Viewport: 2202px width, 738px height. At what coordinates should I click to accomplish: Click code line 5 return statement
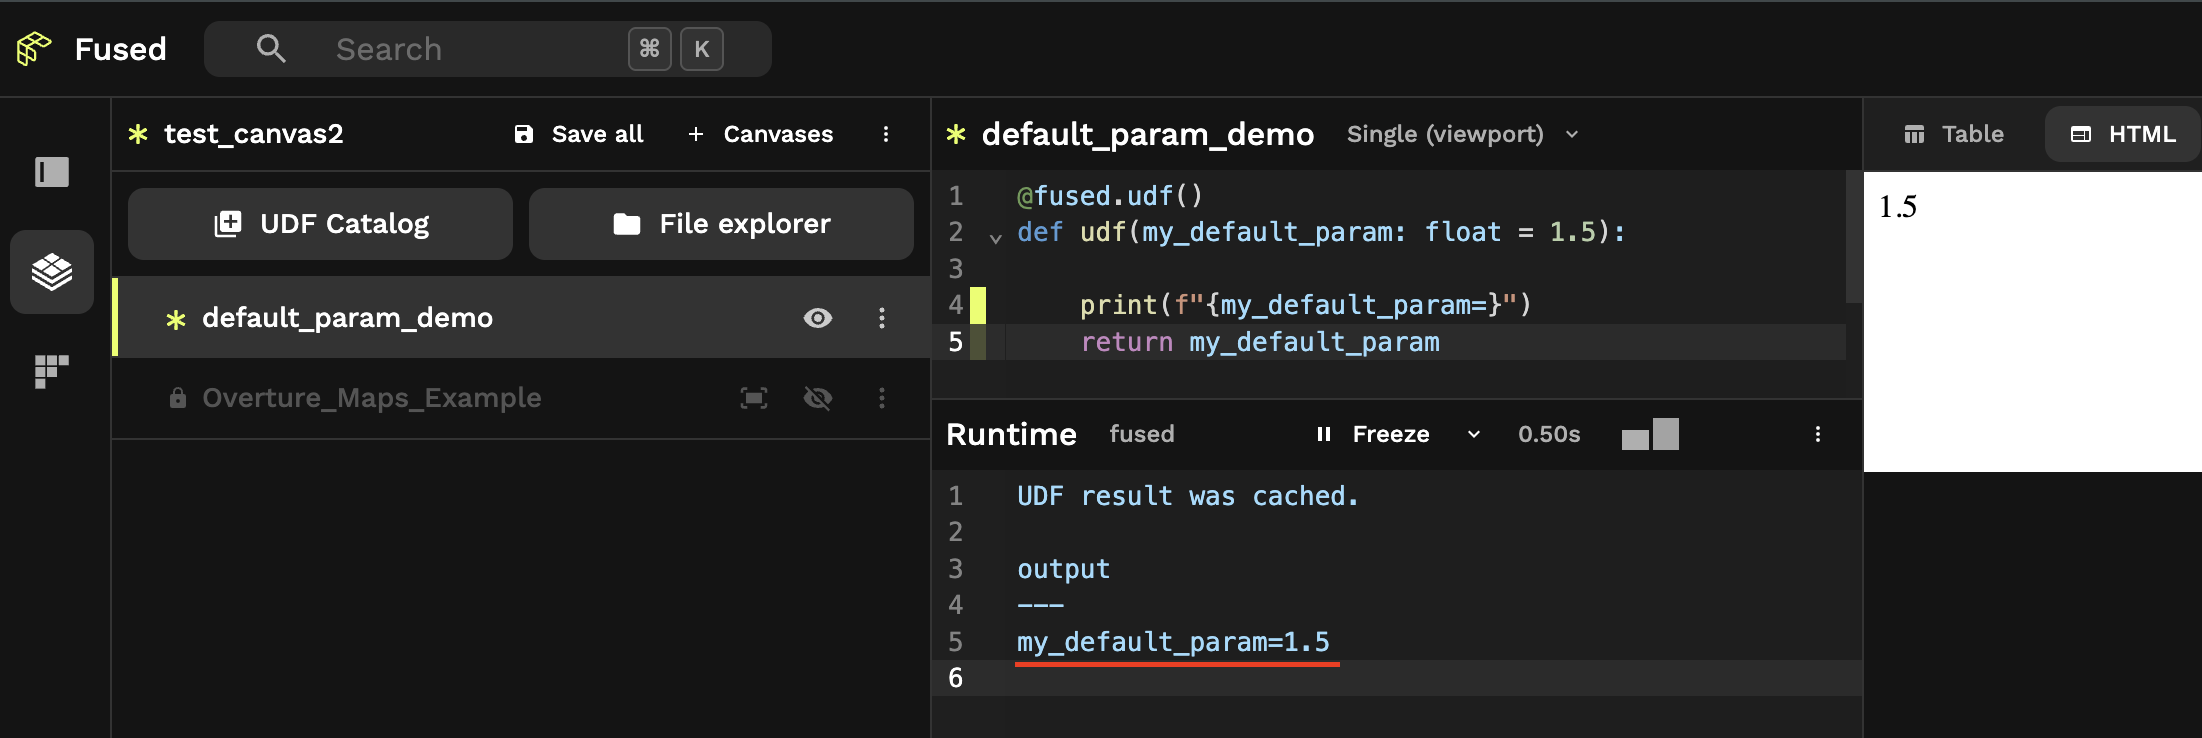[x=1260, y=342]
